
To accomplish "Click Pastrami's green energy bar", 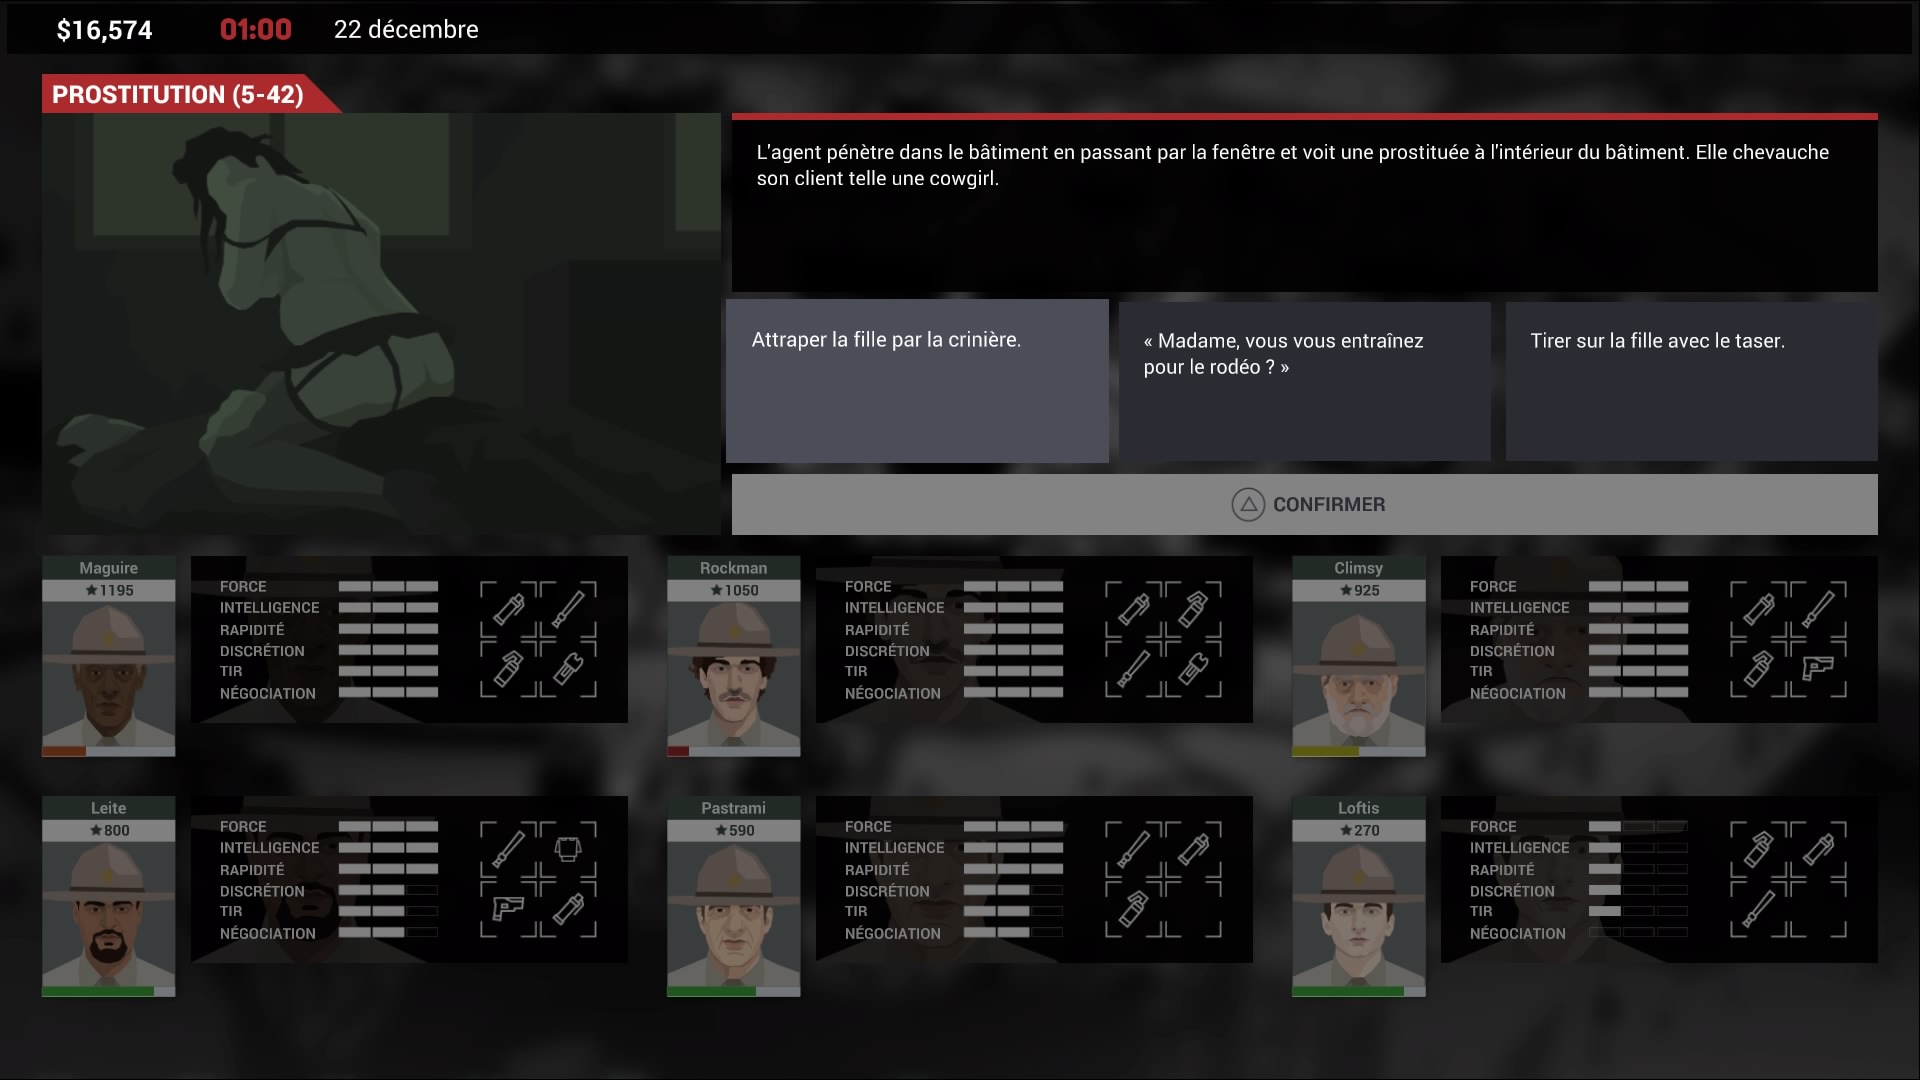I will (x=712, y=992).
